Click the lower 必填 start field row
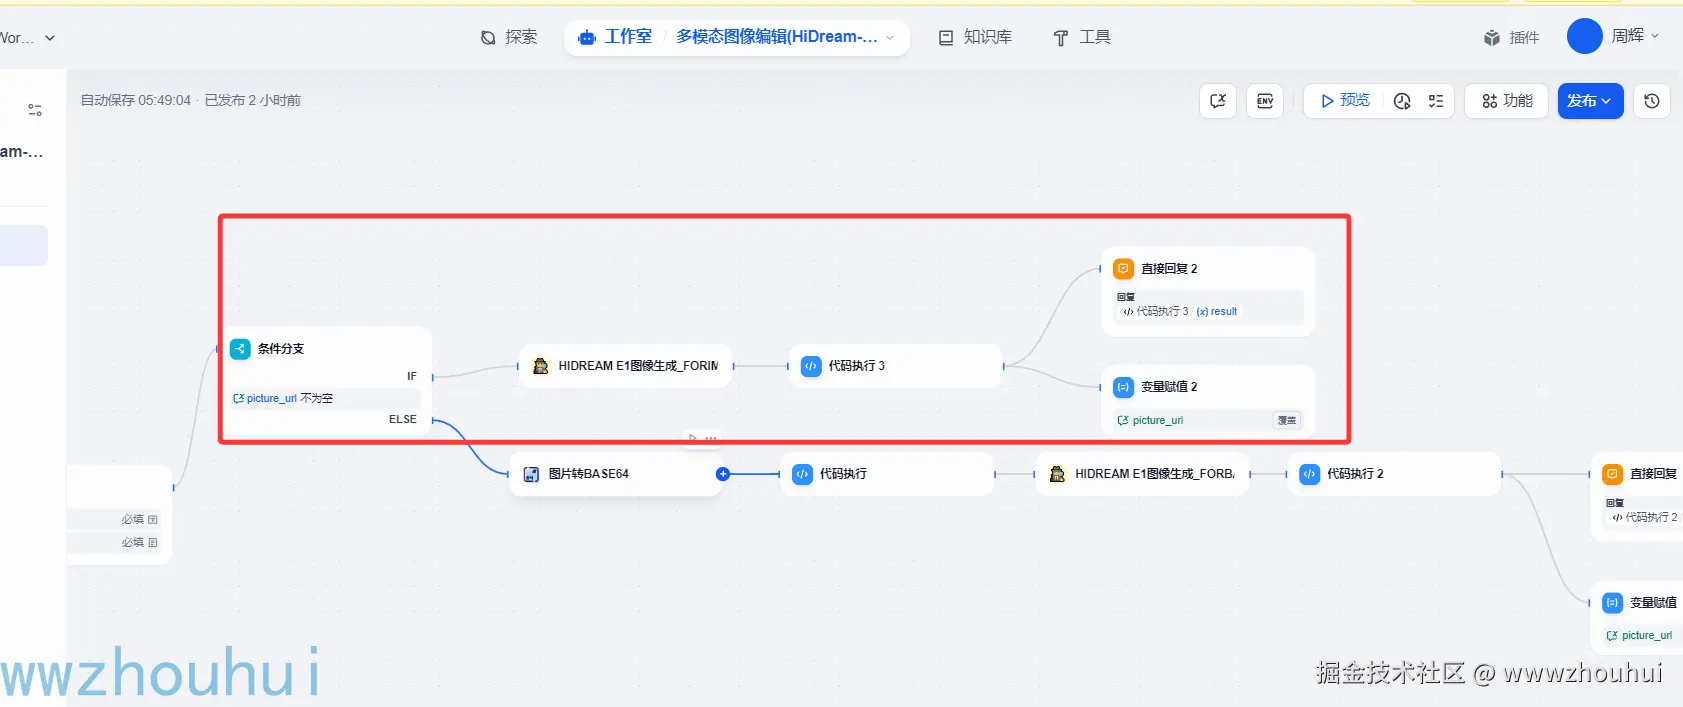 [114, 543]
